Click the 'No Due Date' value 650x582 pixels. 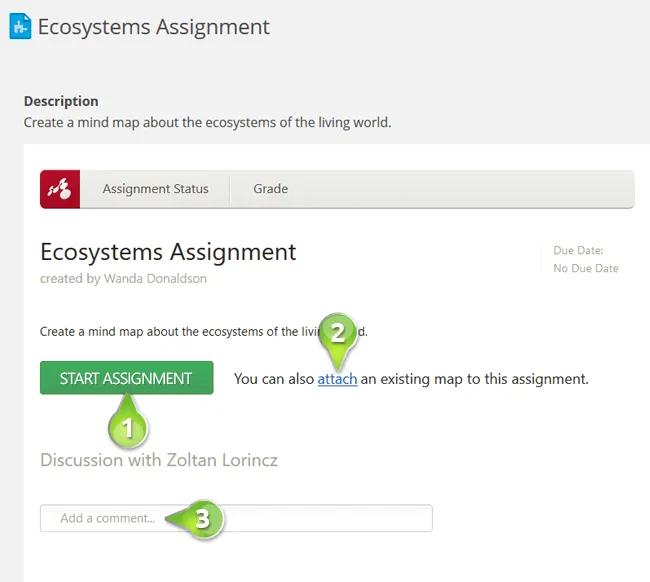(x=585, y=268)
